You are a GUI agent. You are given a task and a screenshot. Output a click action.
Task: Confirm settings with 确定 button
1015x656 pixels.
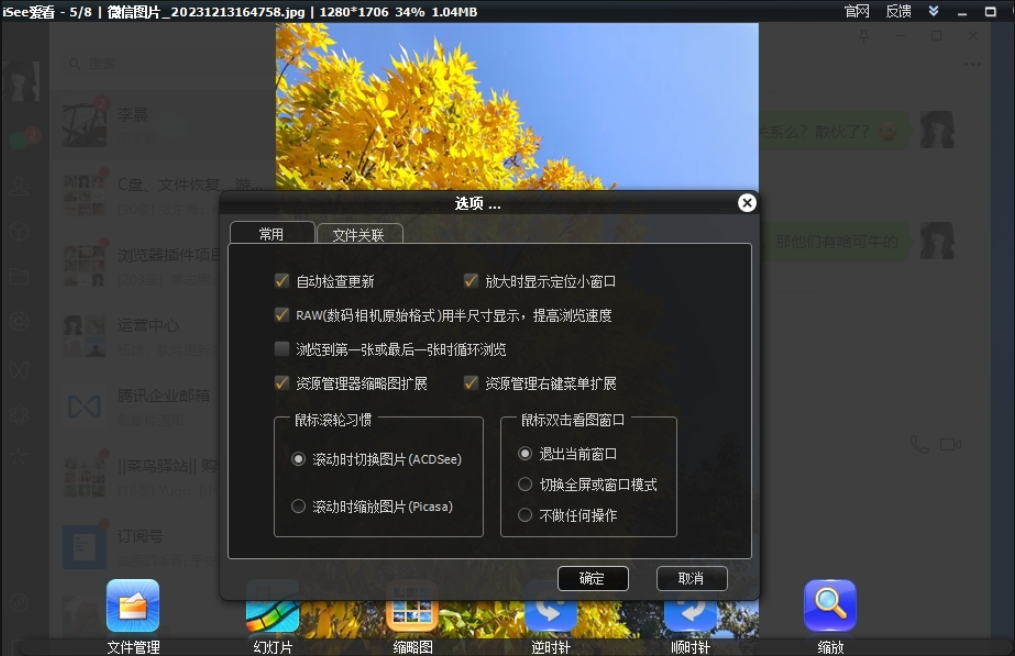pyautogui.click(x=595, y=578)
